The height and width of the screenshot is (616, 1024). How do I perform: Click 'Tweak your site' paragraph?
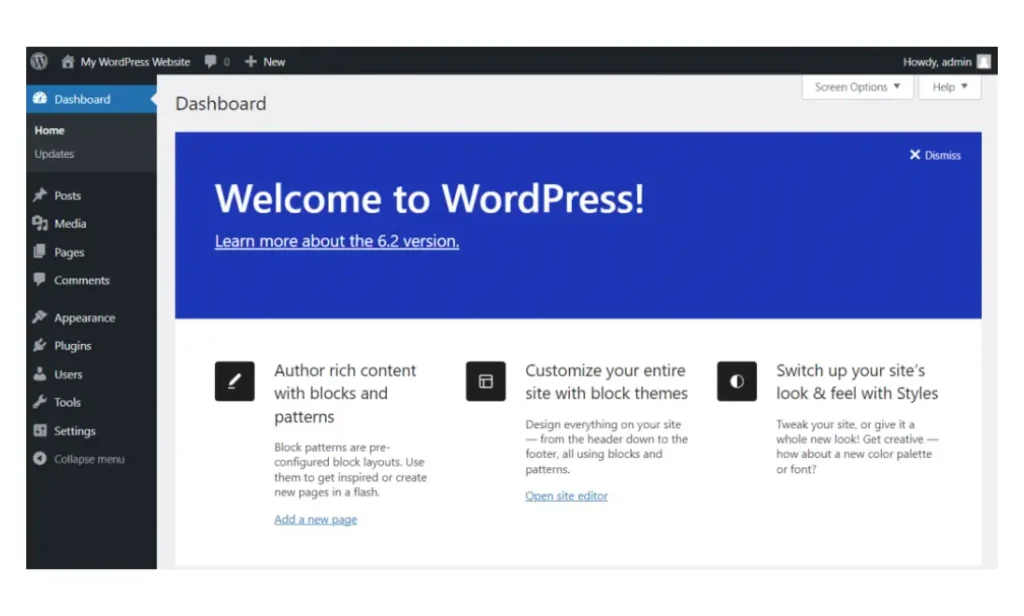(x=857, y=447)
